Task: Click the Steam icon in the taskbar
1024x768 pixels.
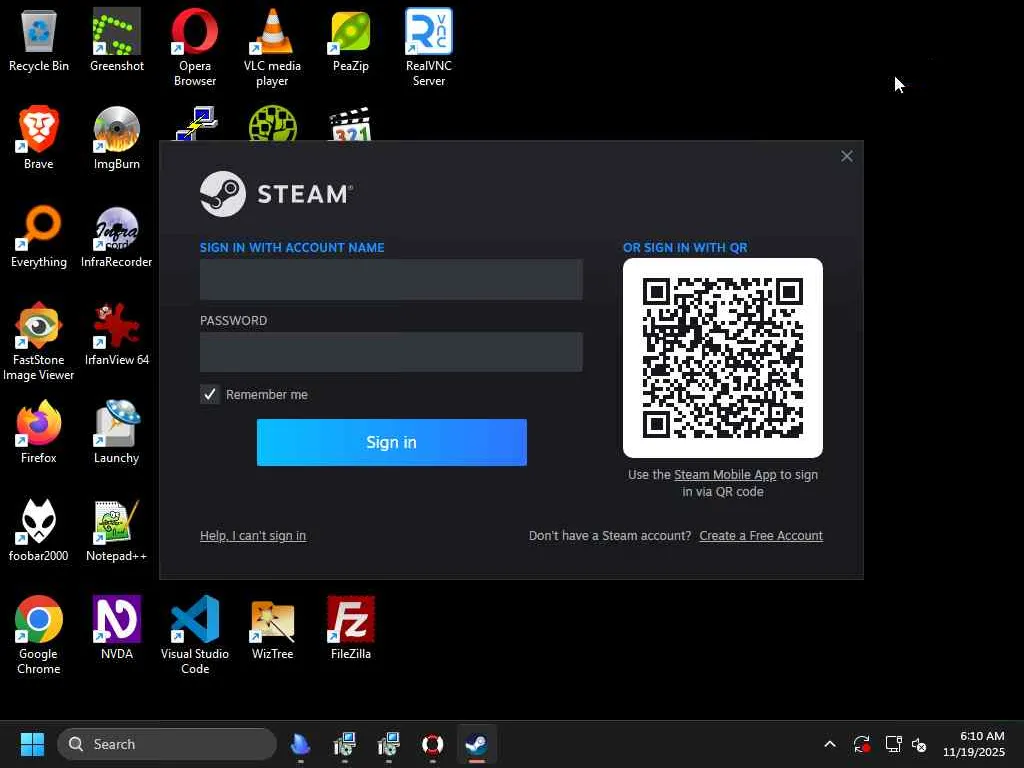Action: pyautogui.click(x=476, y=744)
